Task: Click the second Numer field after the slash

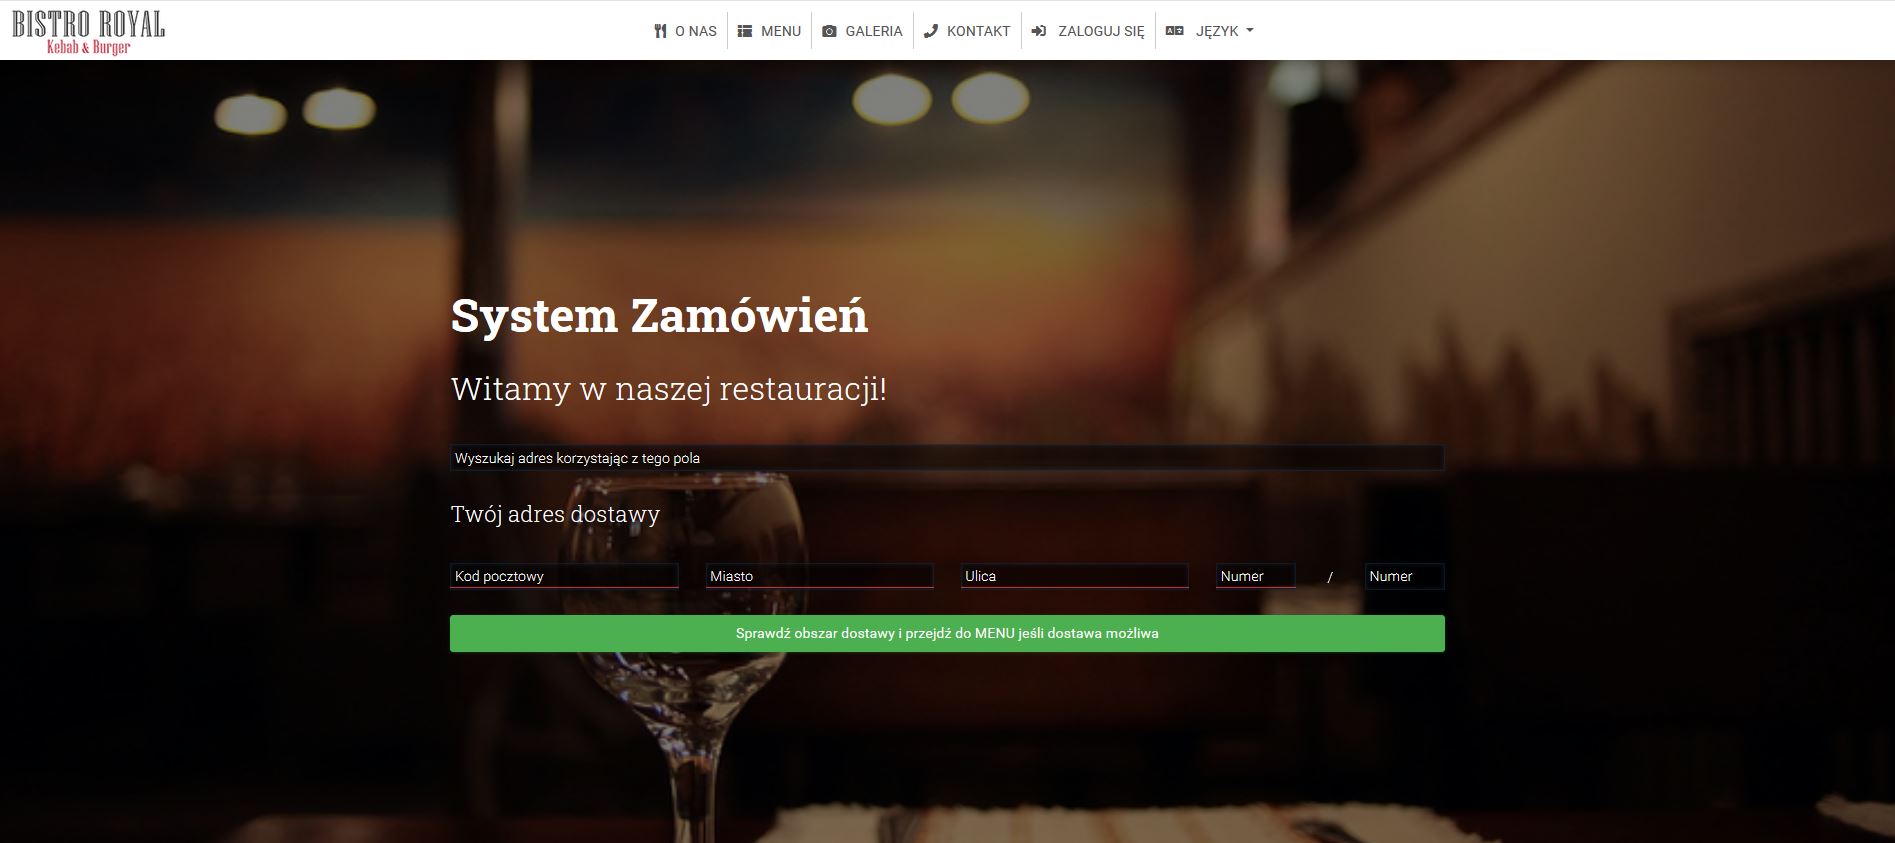Action: click(1404, 576)
